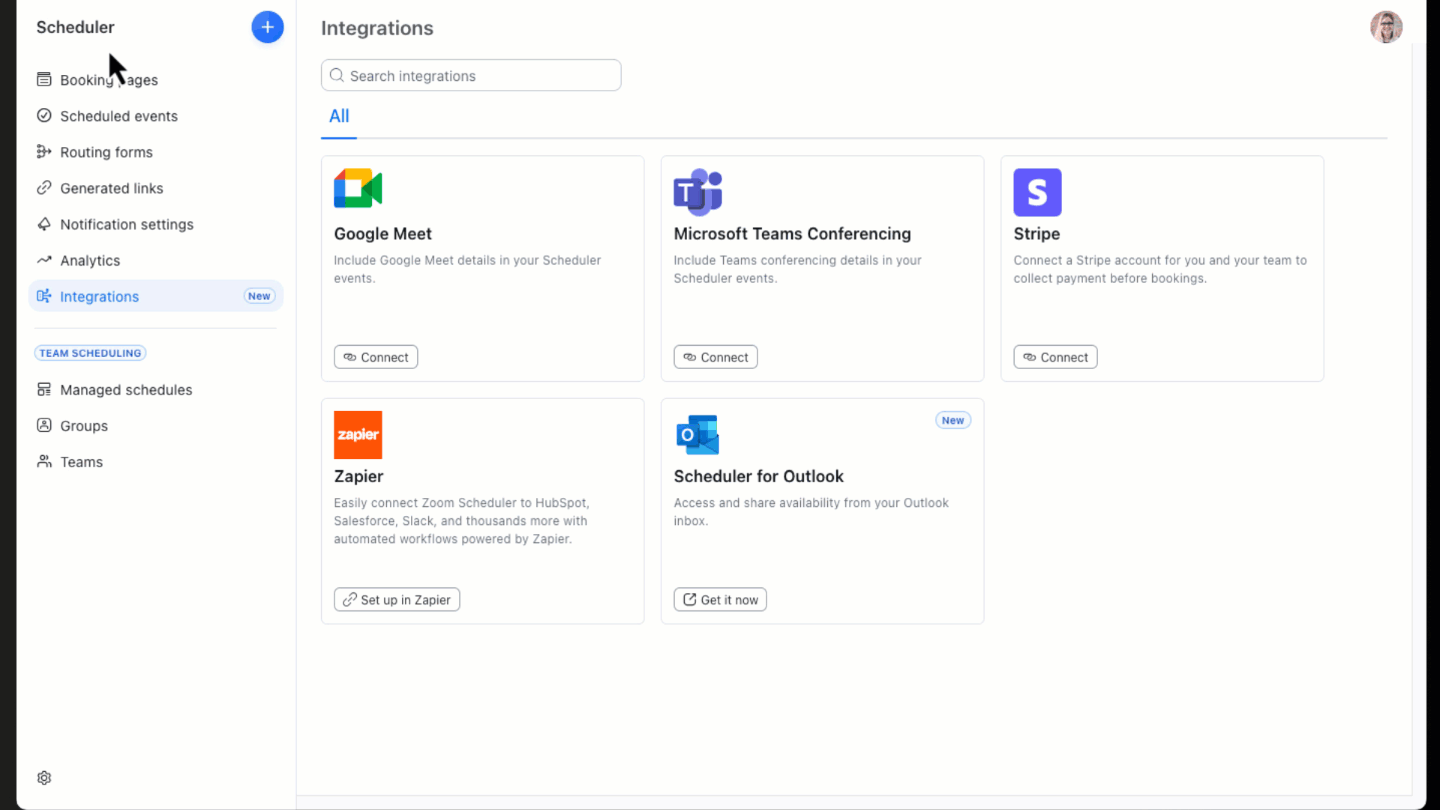
Task: Click the Integrations page heading
Action: tap(377, 28)
